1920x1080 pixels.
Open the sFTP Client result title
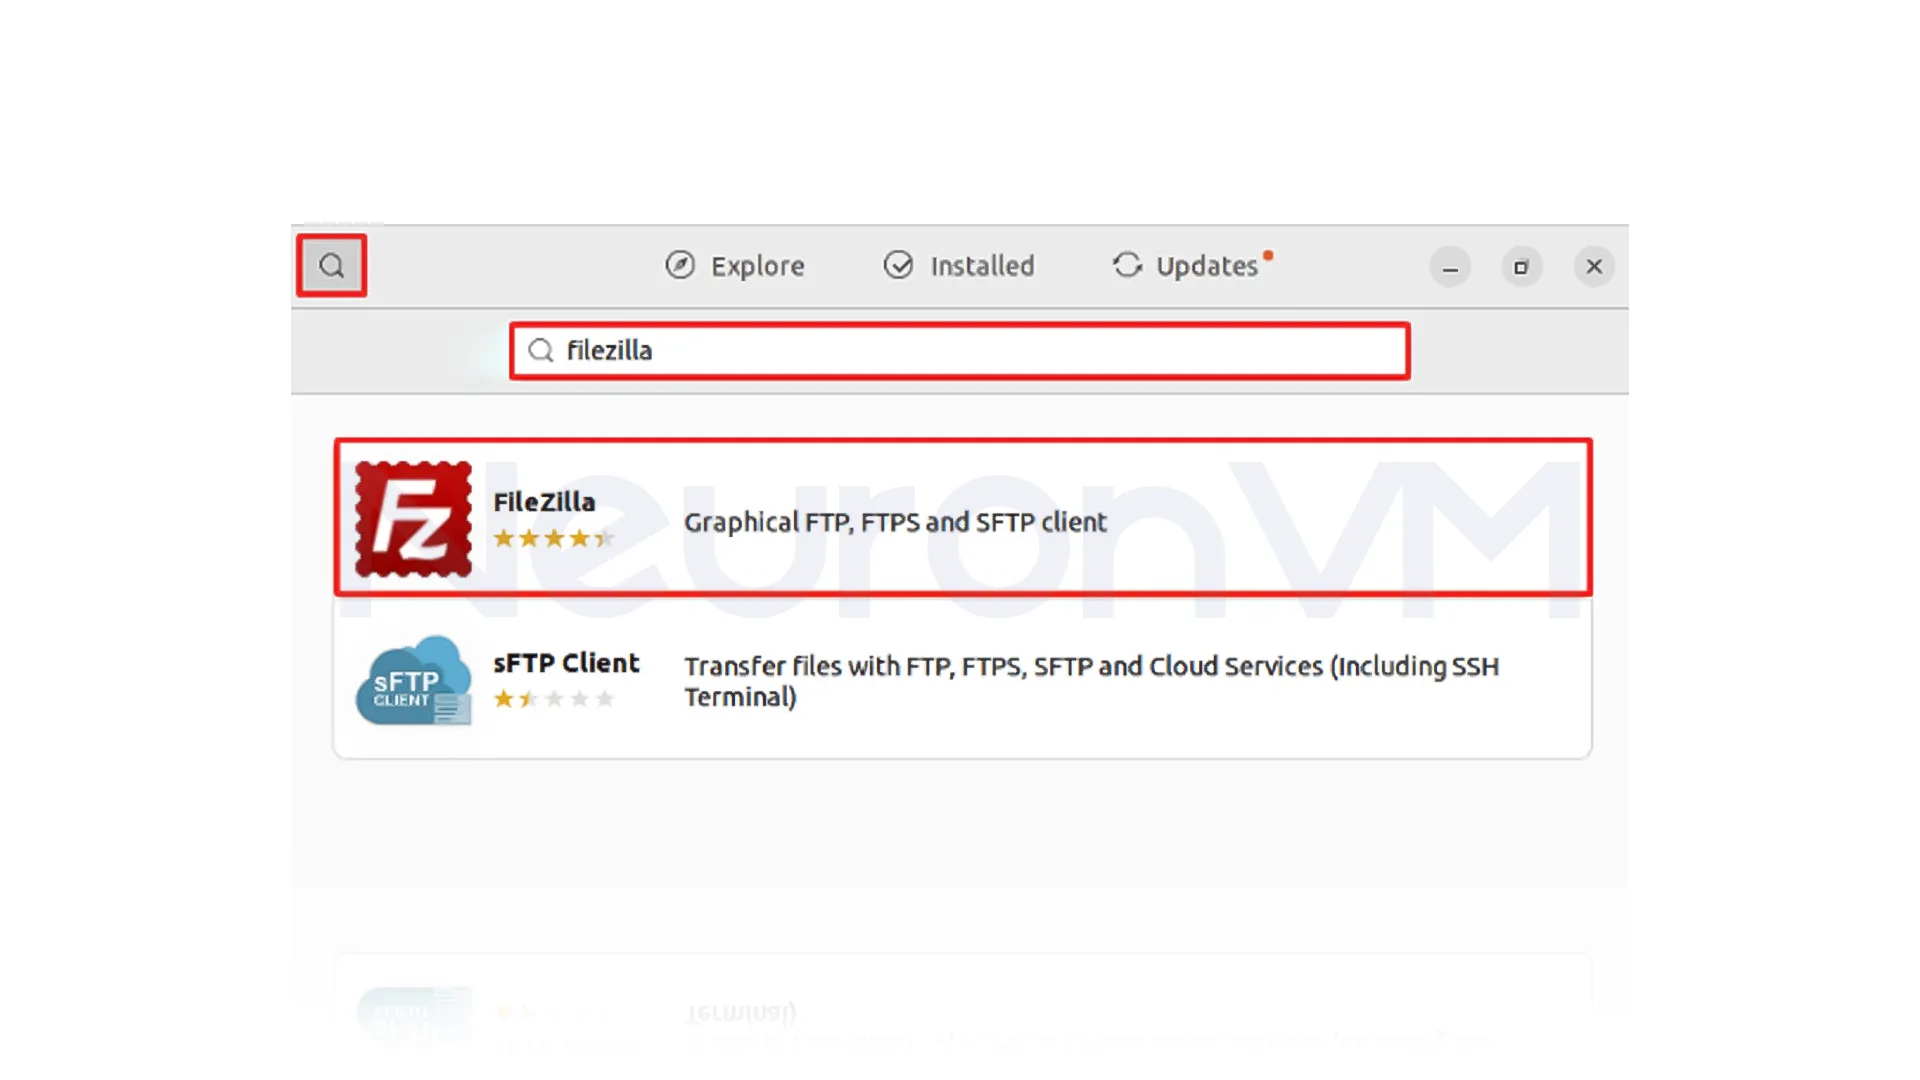(x=566, y=663)
